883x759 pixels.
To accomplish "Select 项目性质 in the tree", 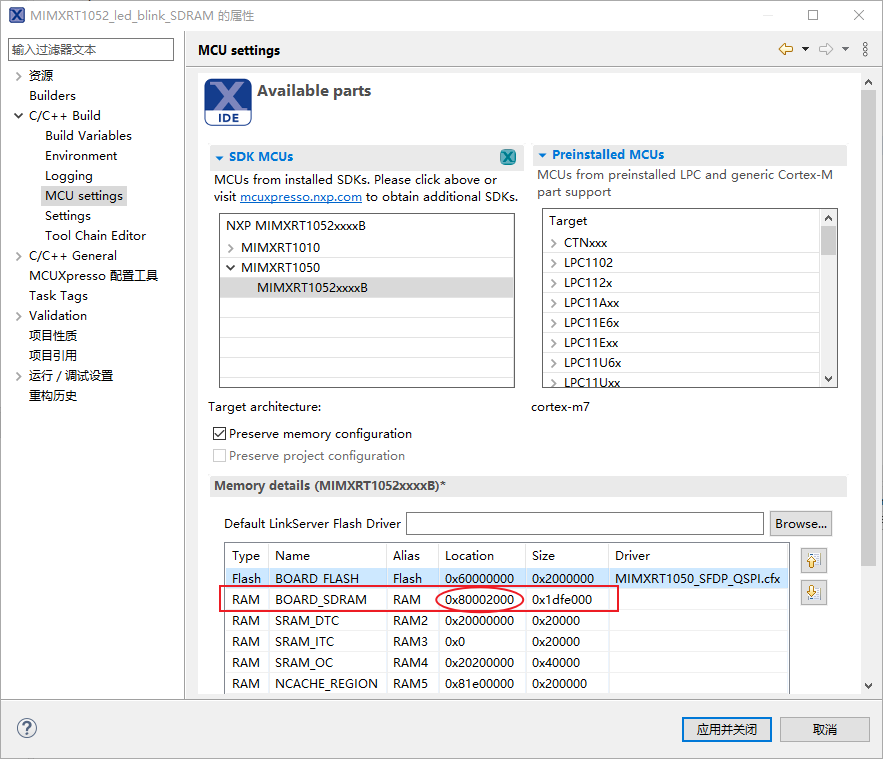I will (53, 336).
